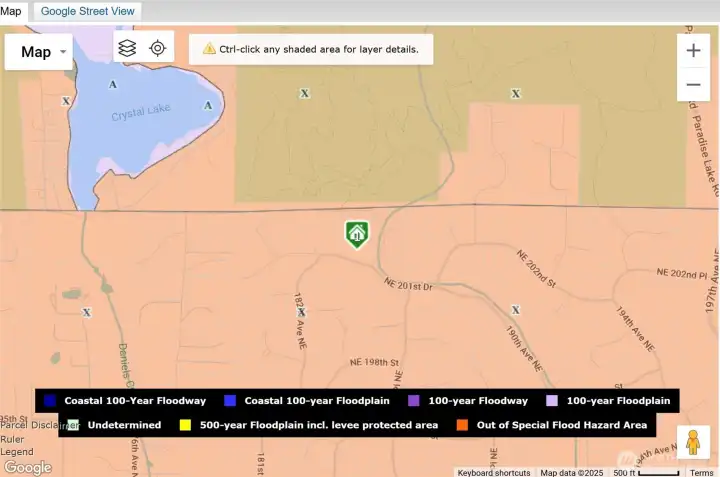Switch to the Google Street View tab

tap(87, 11)
